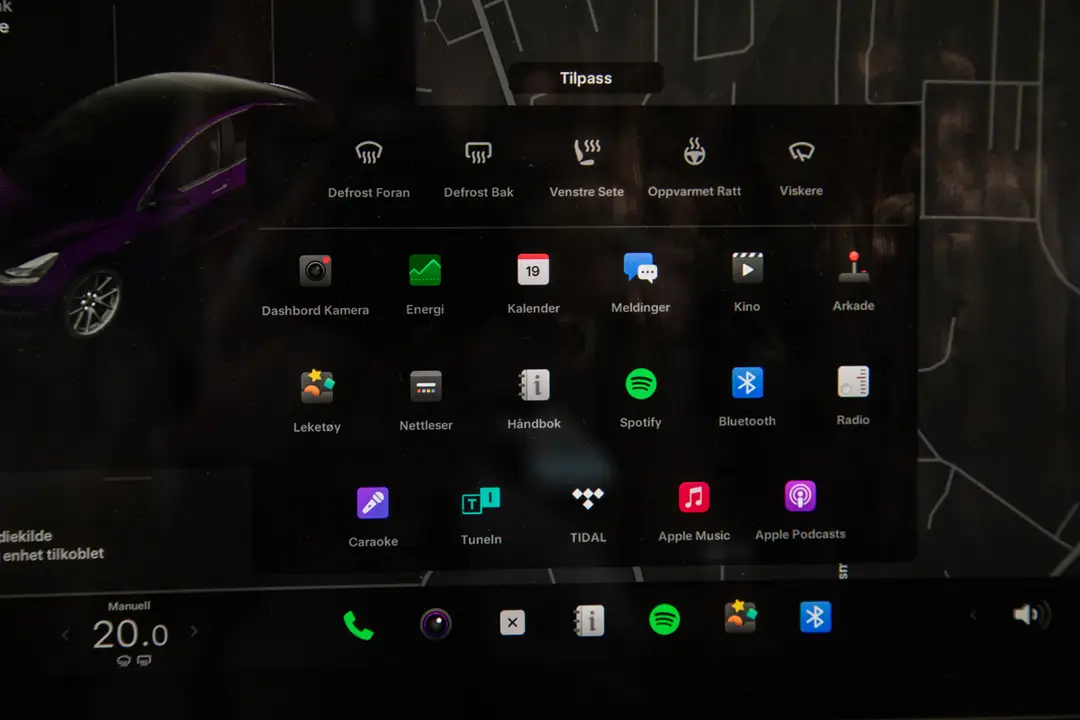This screenshot has height=720, width=1080.
Task: Open the green phone icon in dock
Action: (x=358, y=626)
